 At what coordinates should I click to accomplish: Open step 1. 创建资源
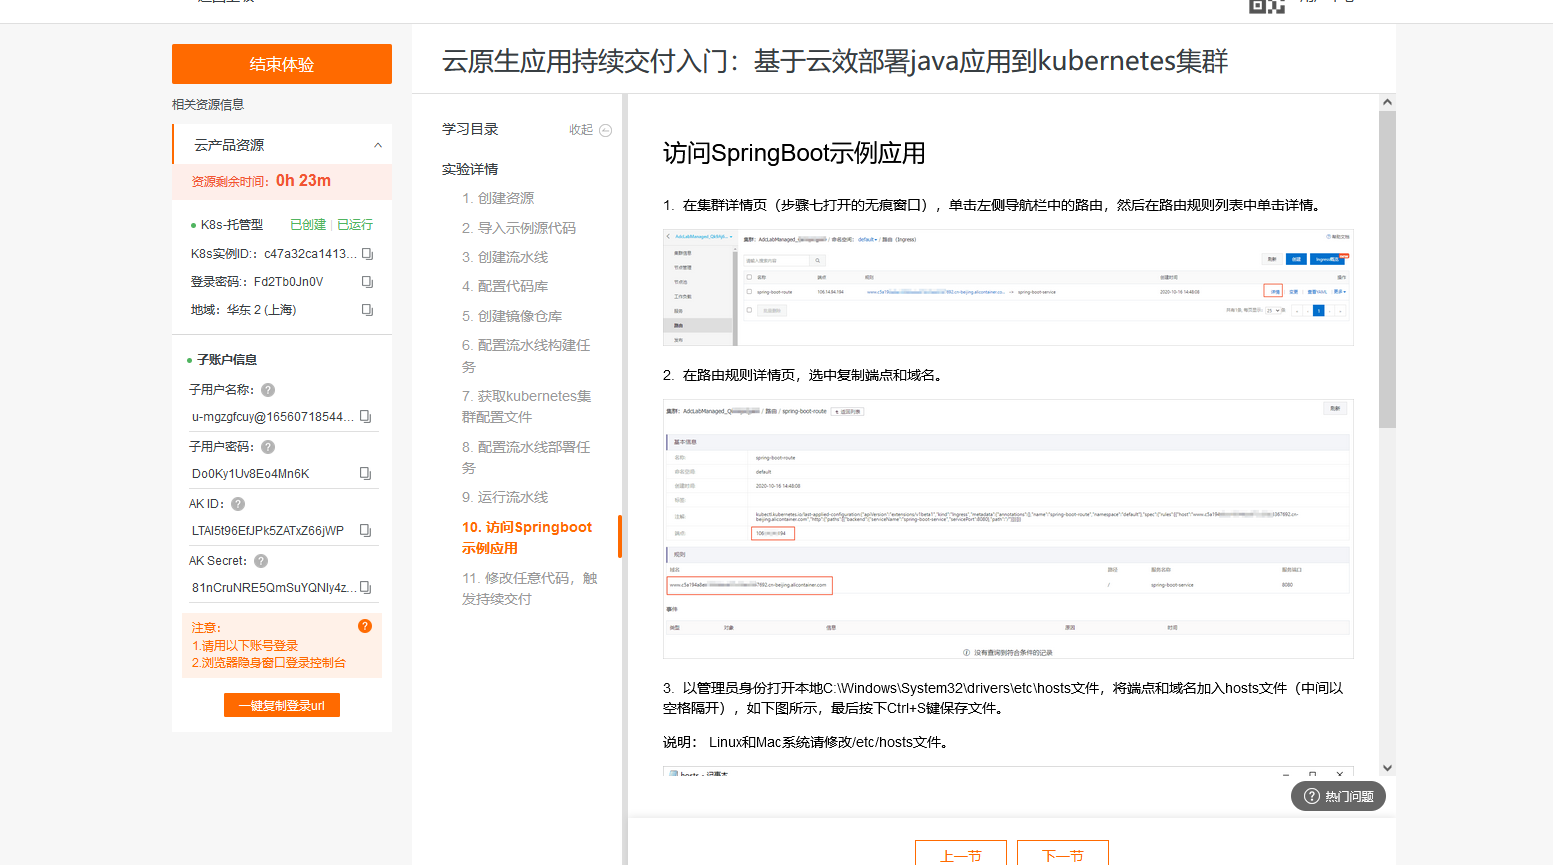(498, 198)
